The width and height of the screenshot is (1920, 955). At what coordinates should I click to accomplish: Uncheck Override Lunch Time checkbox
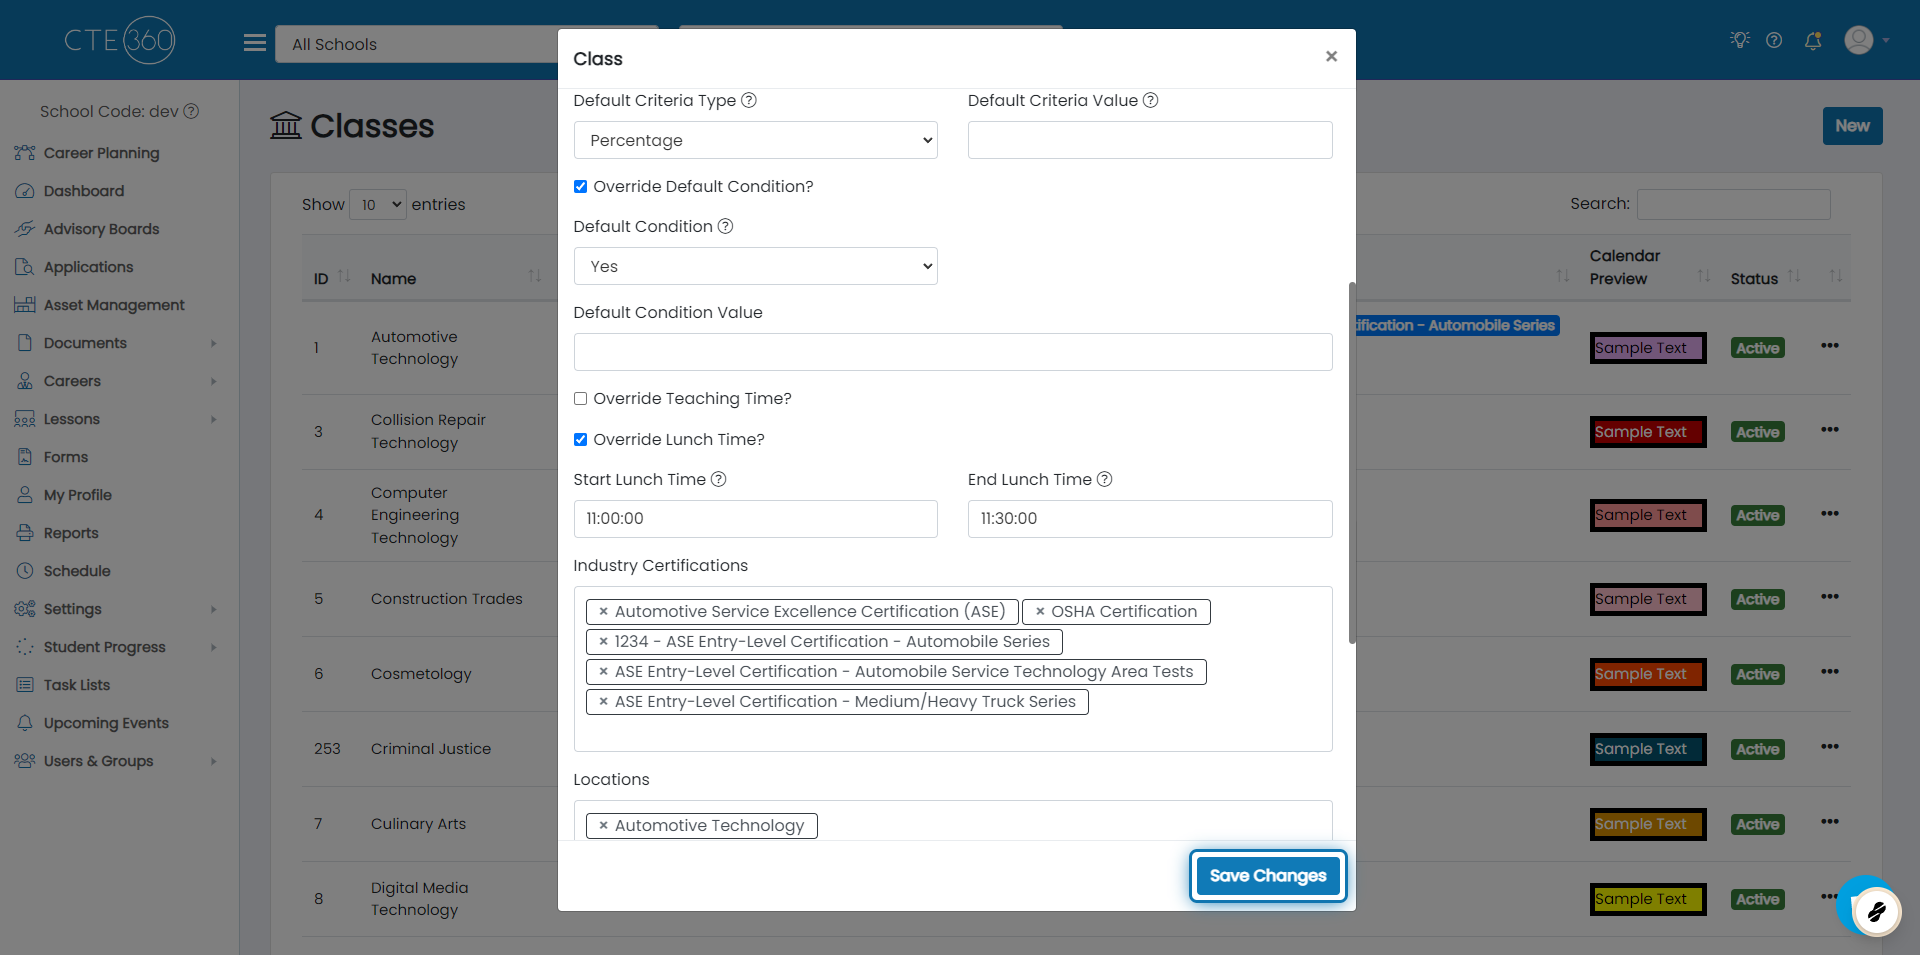pos(580,440)
